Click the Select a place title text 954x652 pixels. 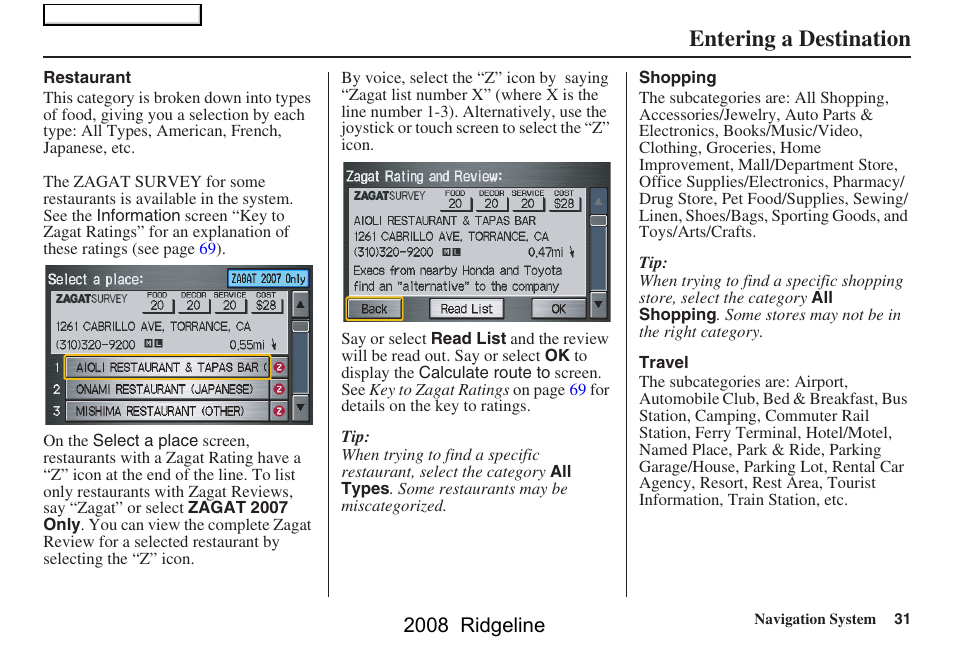click(x=96, y=279)
